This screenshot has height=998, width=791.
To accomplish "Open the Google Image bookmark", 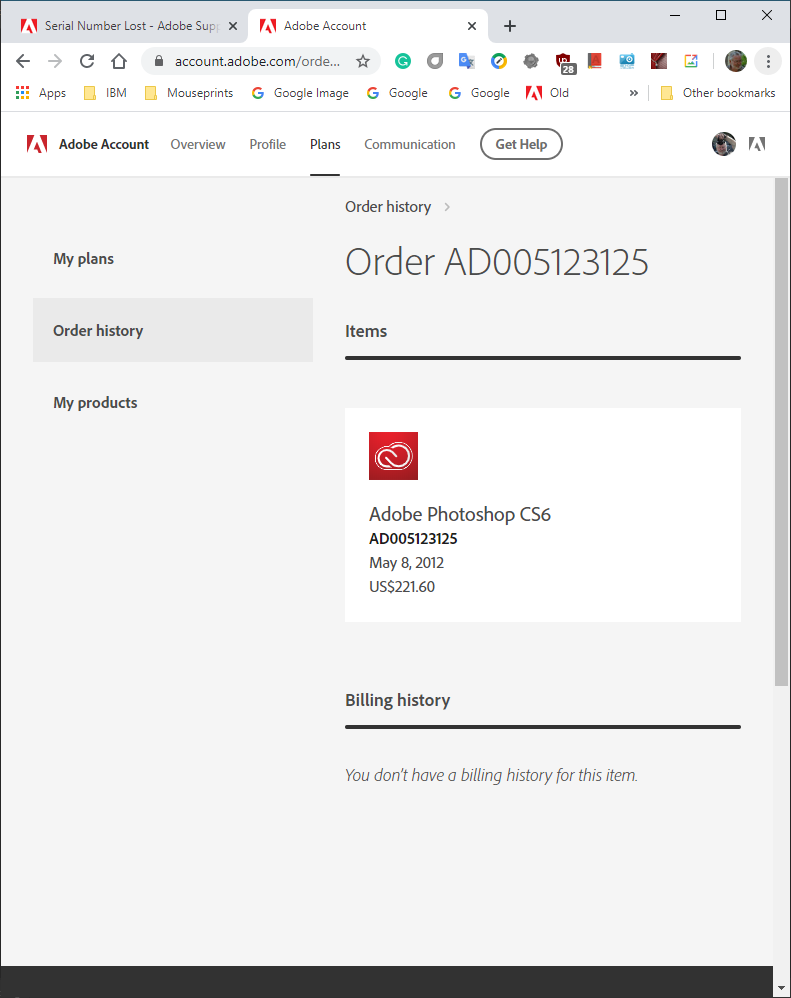I will 300,93.
